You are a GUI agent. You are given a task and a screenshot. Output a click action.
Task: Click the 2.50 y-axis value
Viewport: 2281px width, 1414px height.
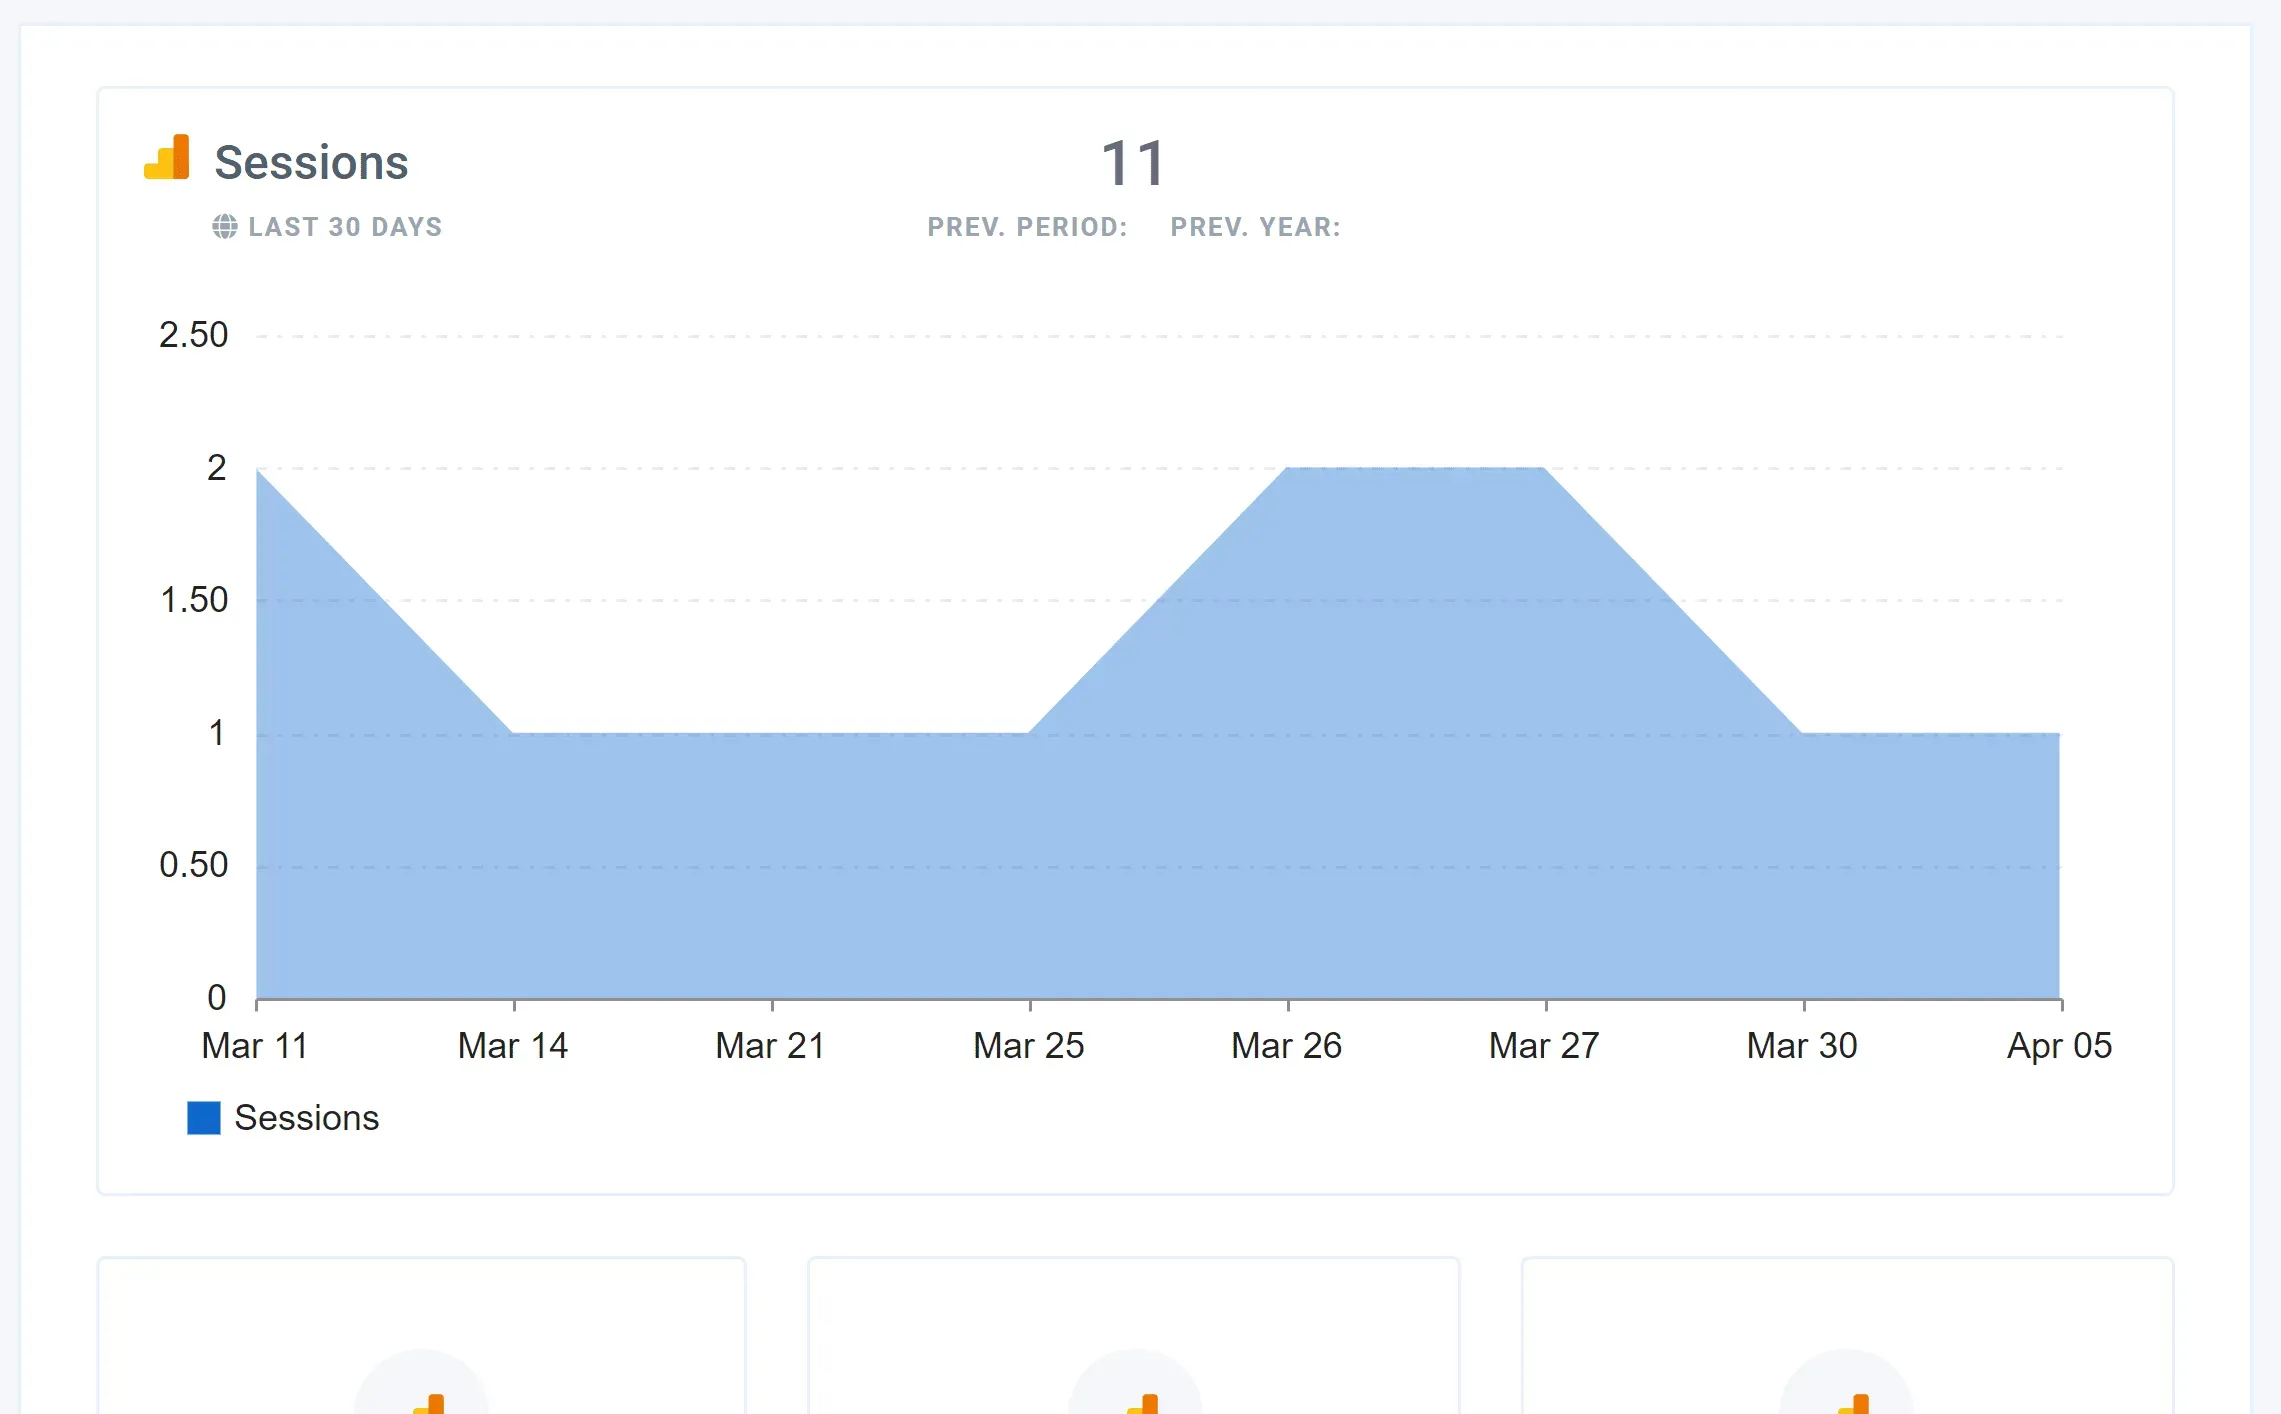(194, 335)
